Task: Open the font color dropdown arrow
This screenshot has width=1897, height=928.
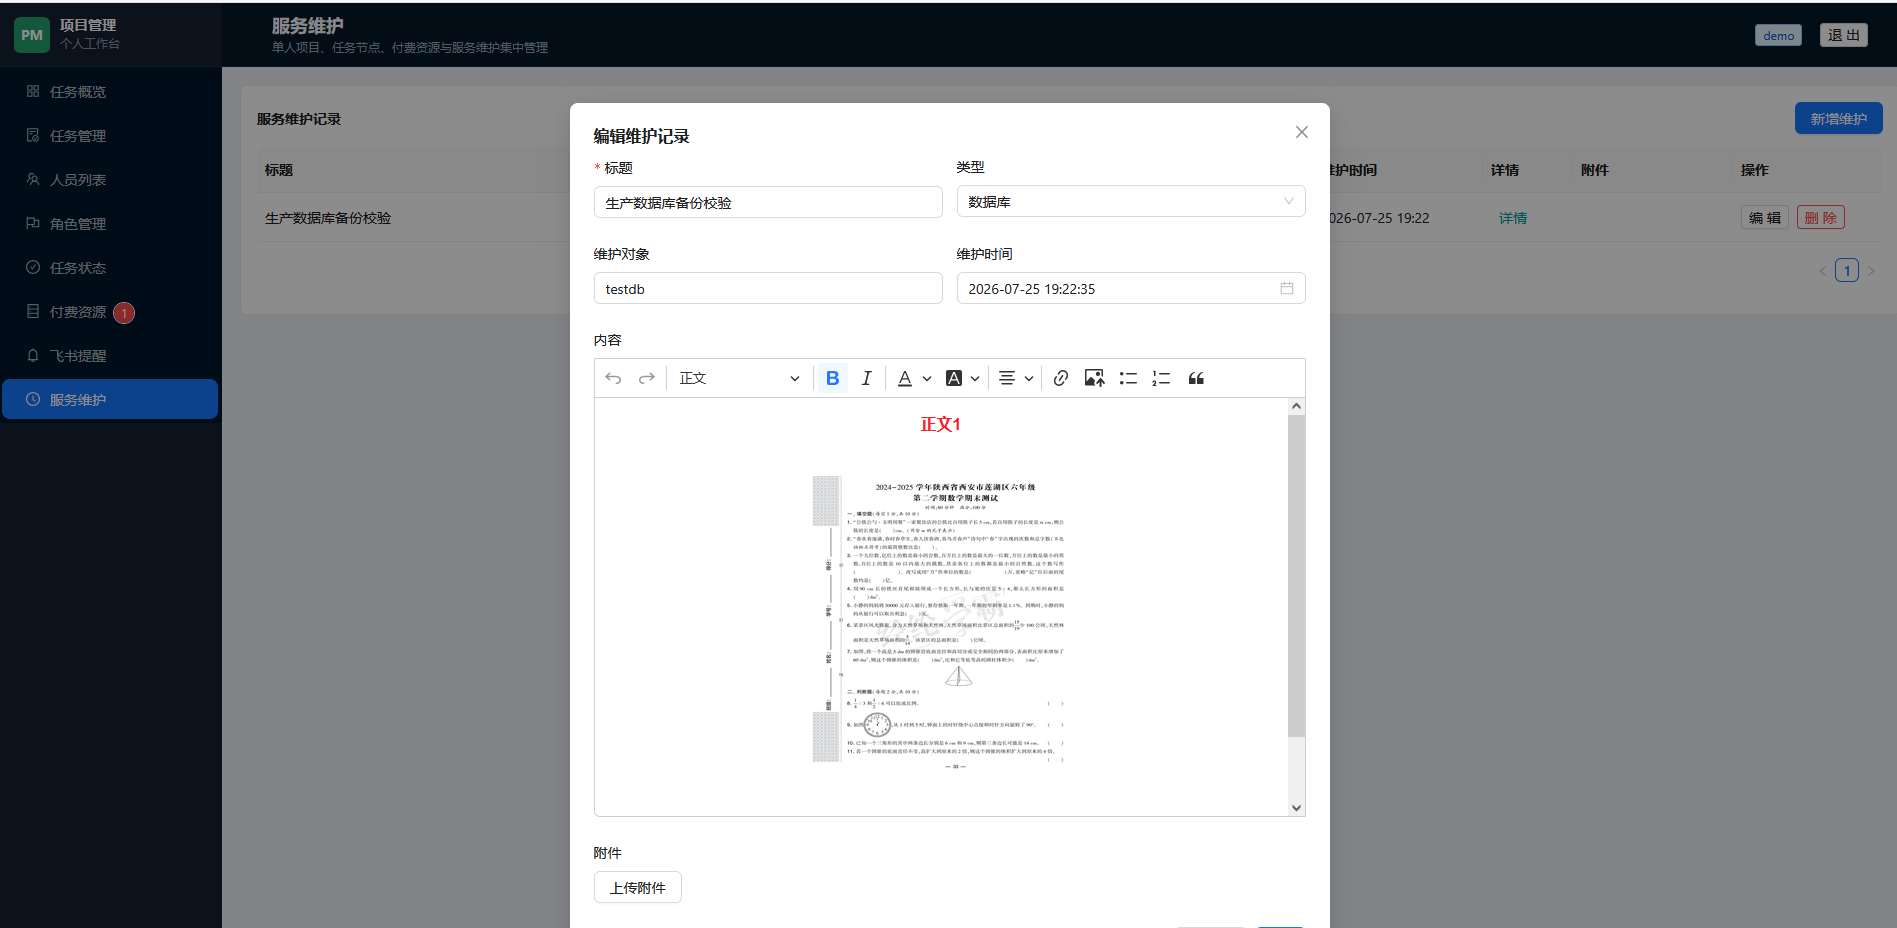Action: (927, 379)
